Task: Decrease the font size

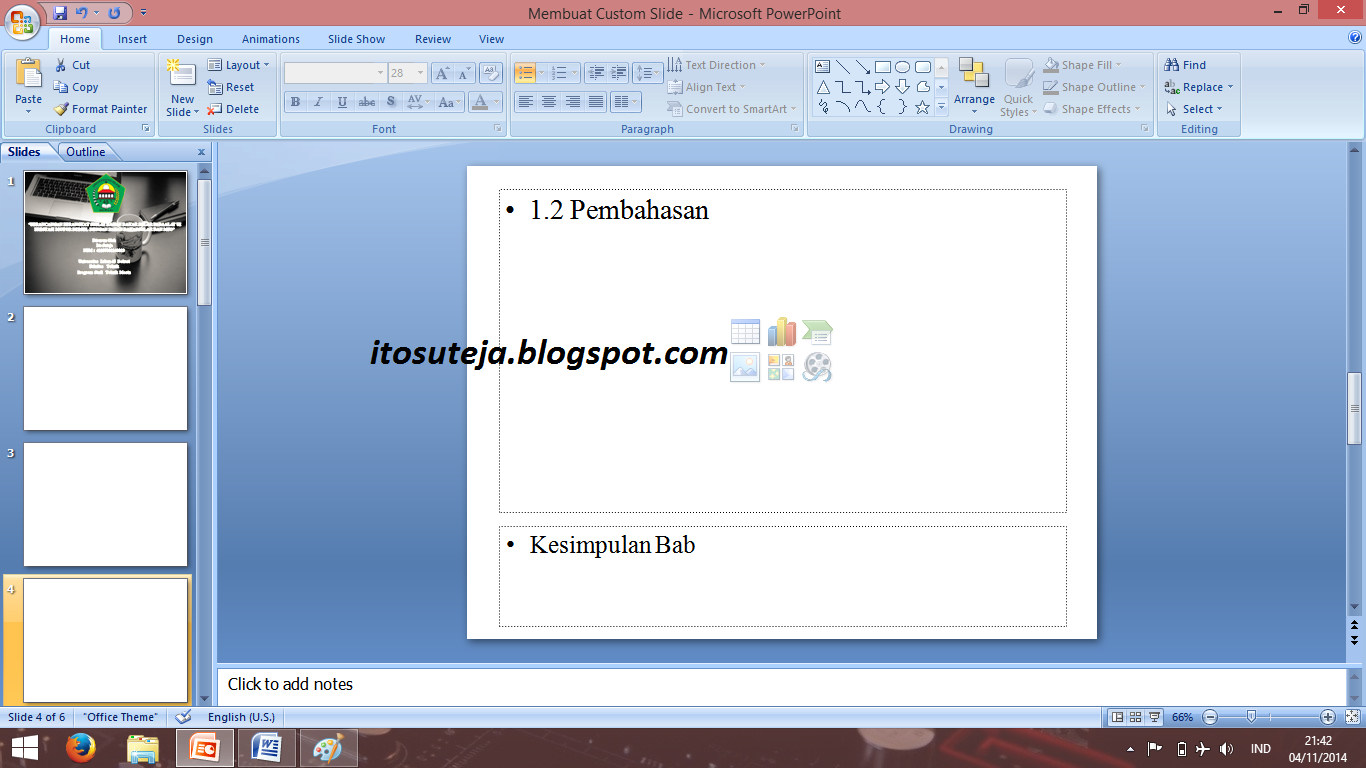Action: [x=464, y=73]
